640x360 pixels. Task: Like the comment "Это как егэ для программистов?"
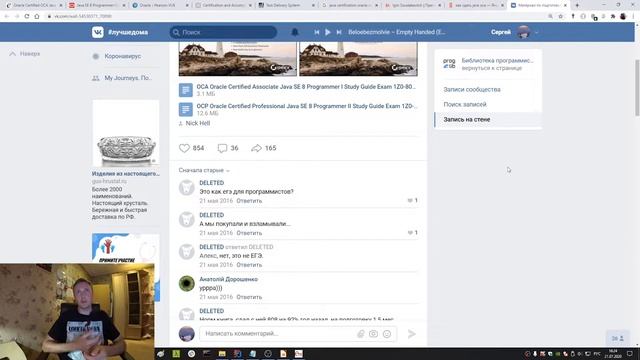pyautogui.click(x=410, y=200)
